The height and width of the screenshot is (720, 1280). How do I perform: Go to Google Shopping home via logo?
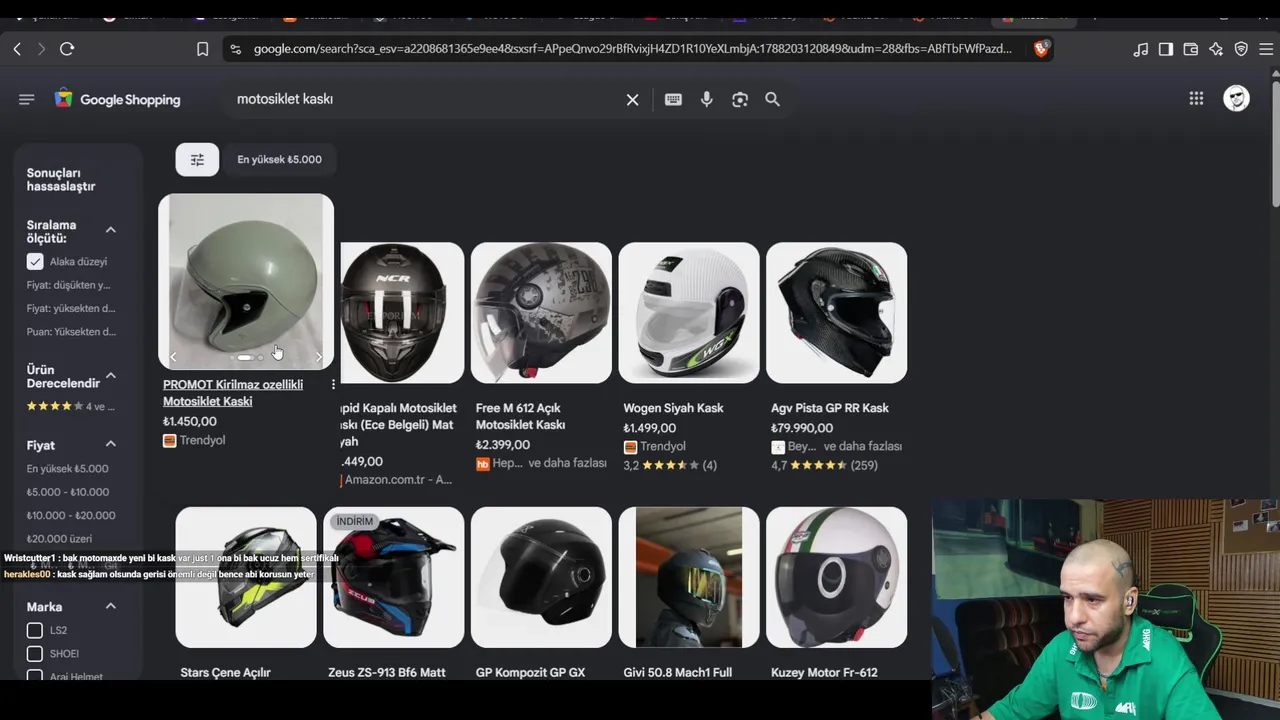click(117, 99)
